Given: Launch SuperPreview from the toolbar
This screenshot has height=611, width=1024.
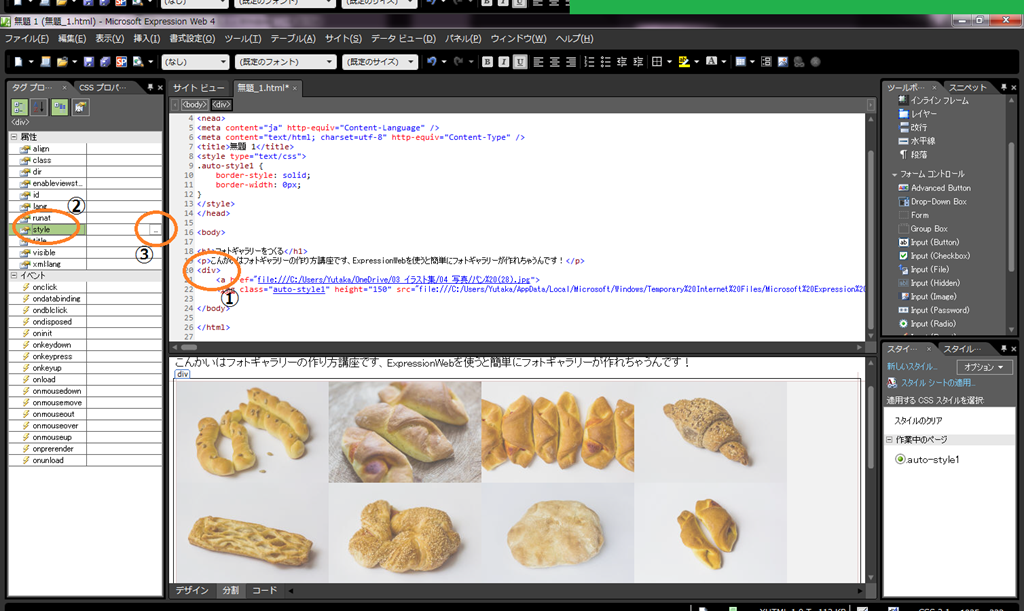Looking at the screenshot, I should click(121, 62).
